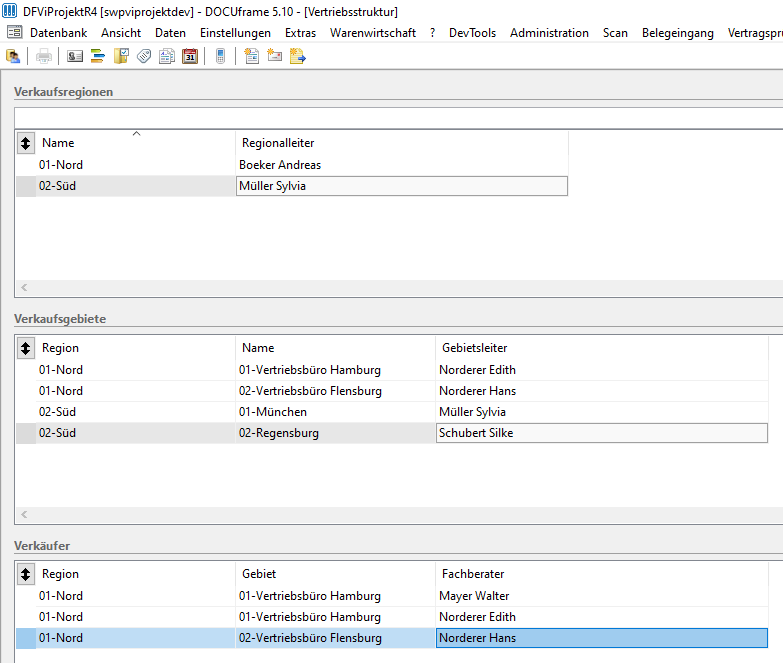Click Norderer Edith Gebietsleiter cell

pyautogui.click(x=602, y=370)
